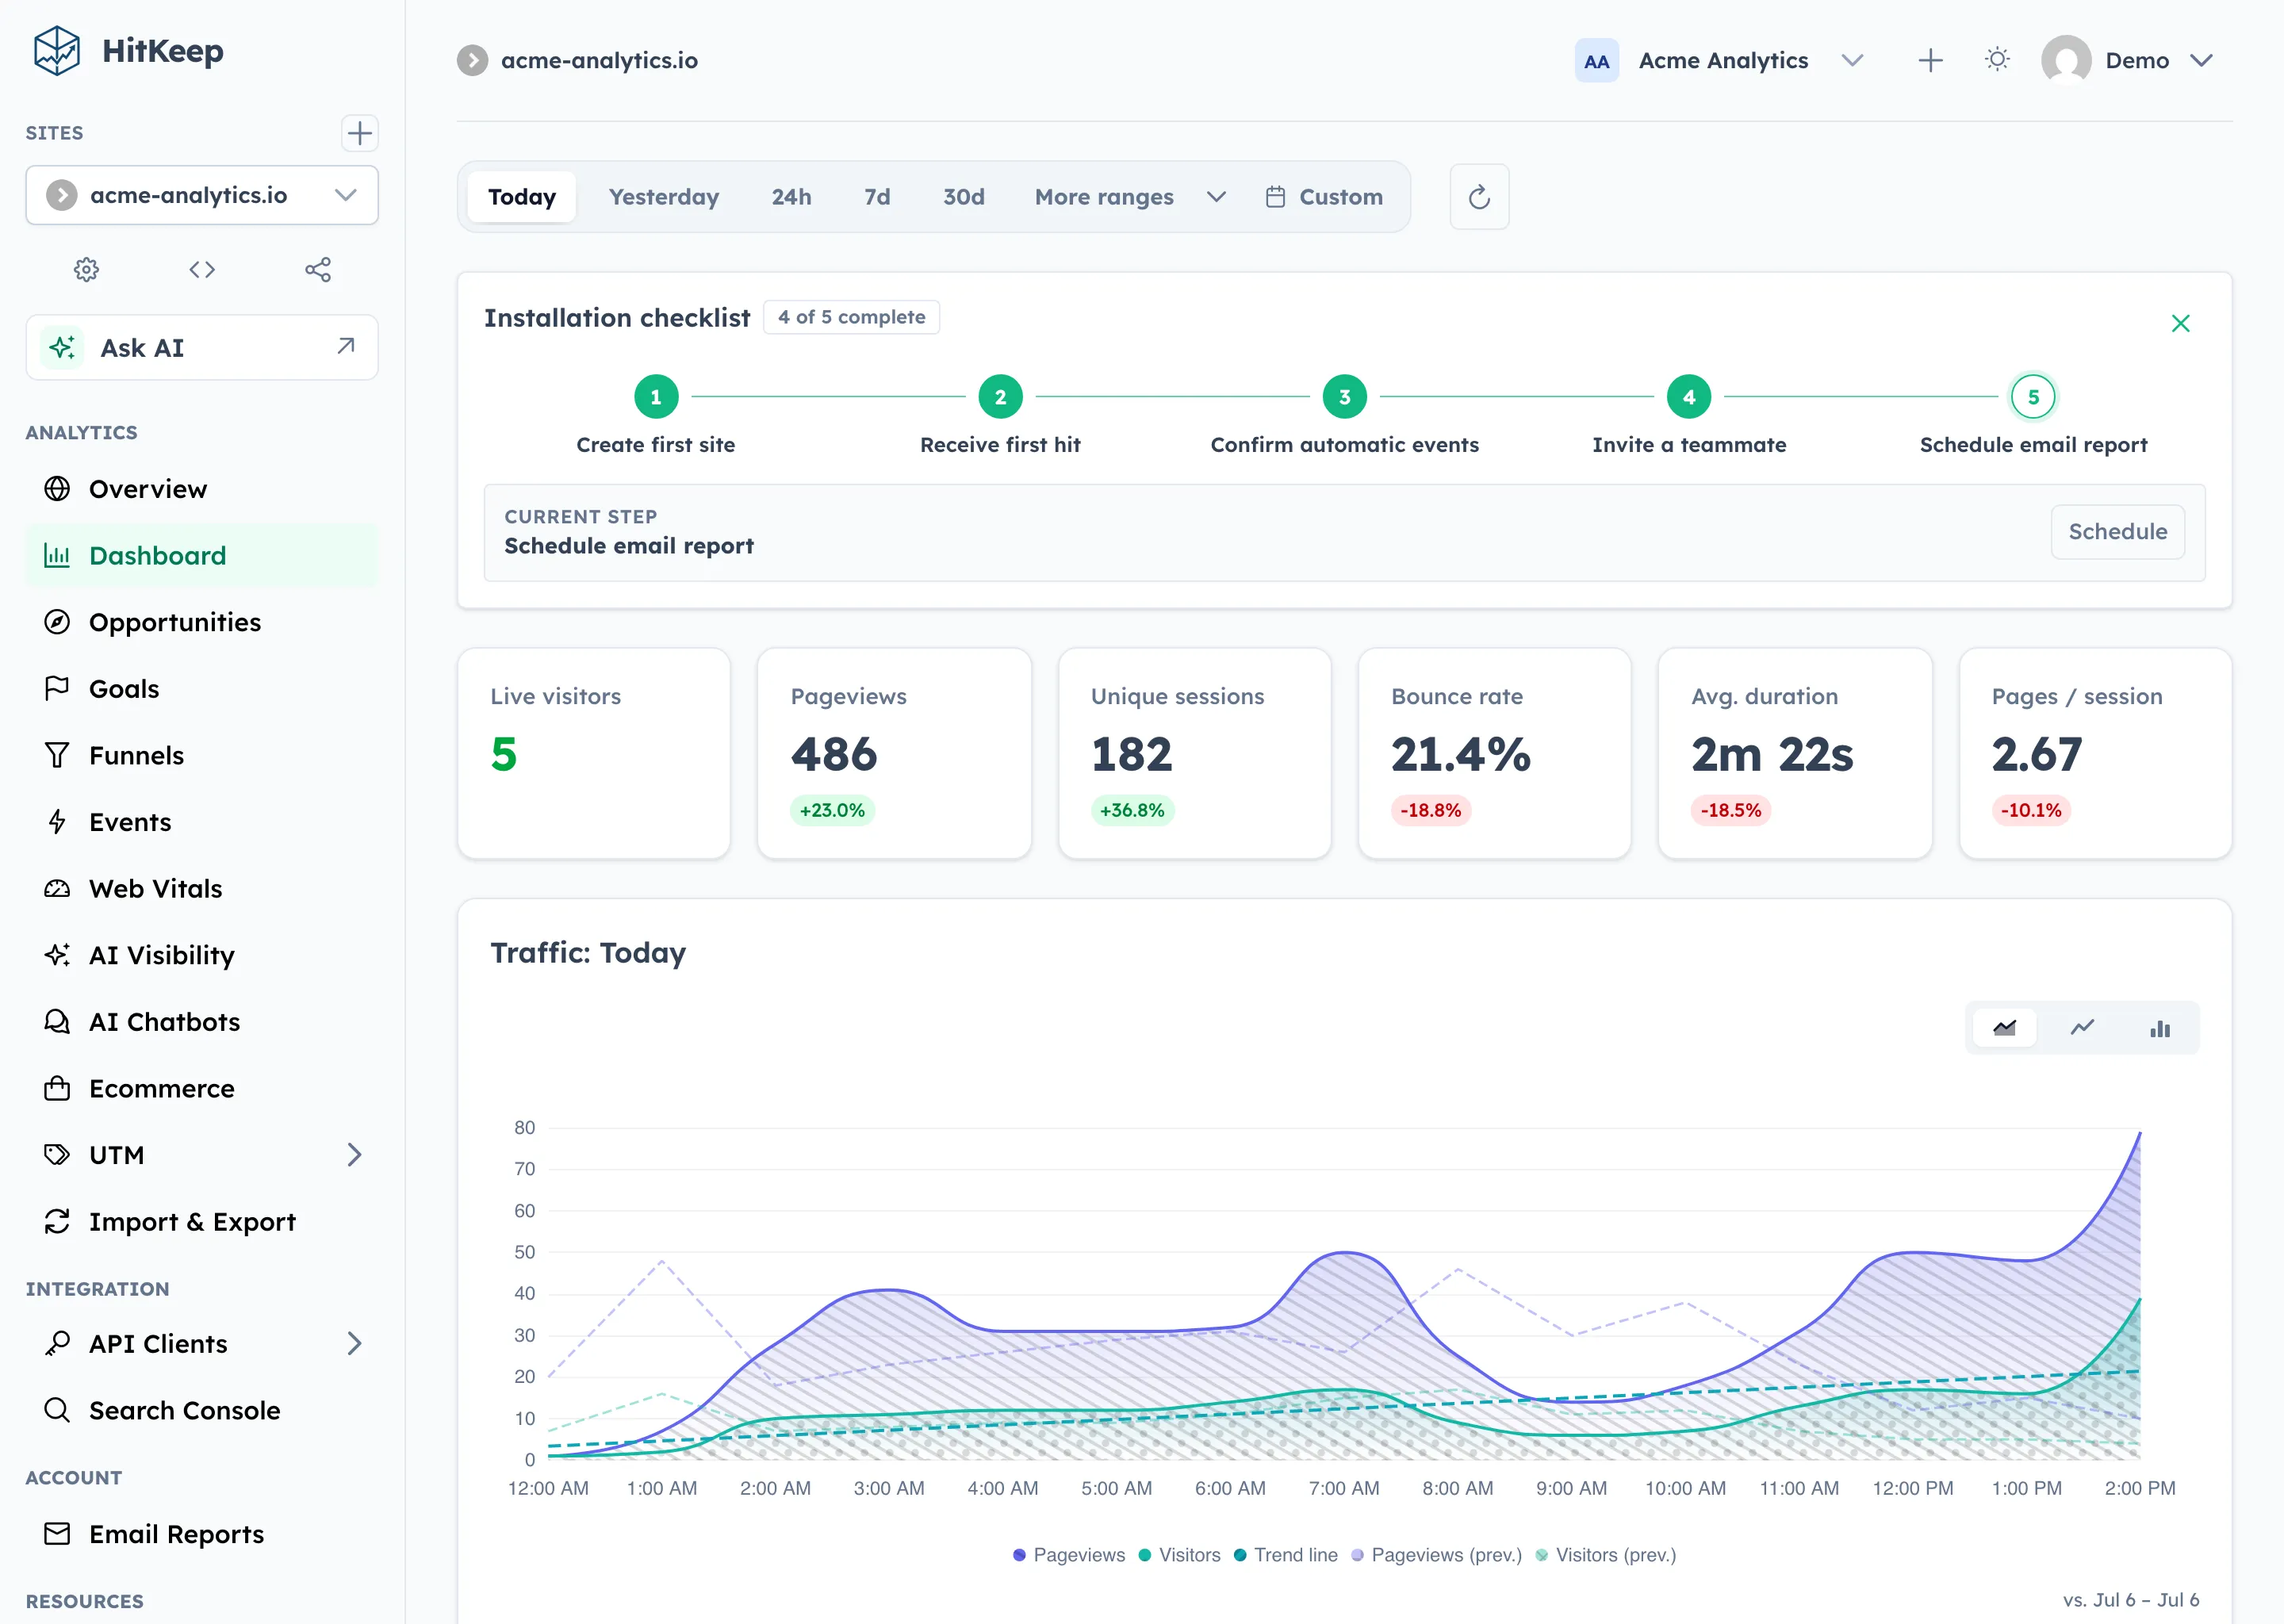Screen dimensions: 2284x1624
Task: Open the Demo user menu
Action: pyautogui.click(x=2129, y=61)
